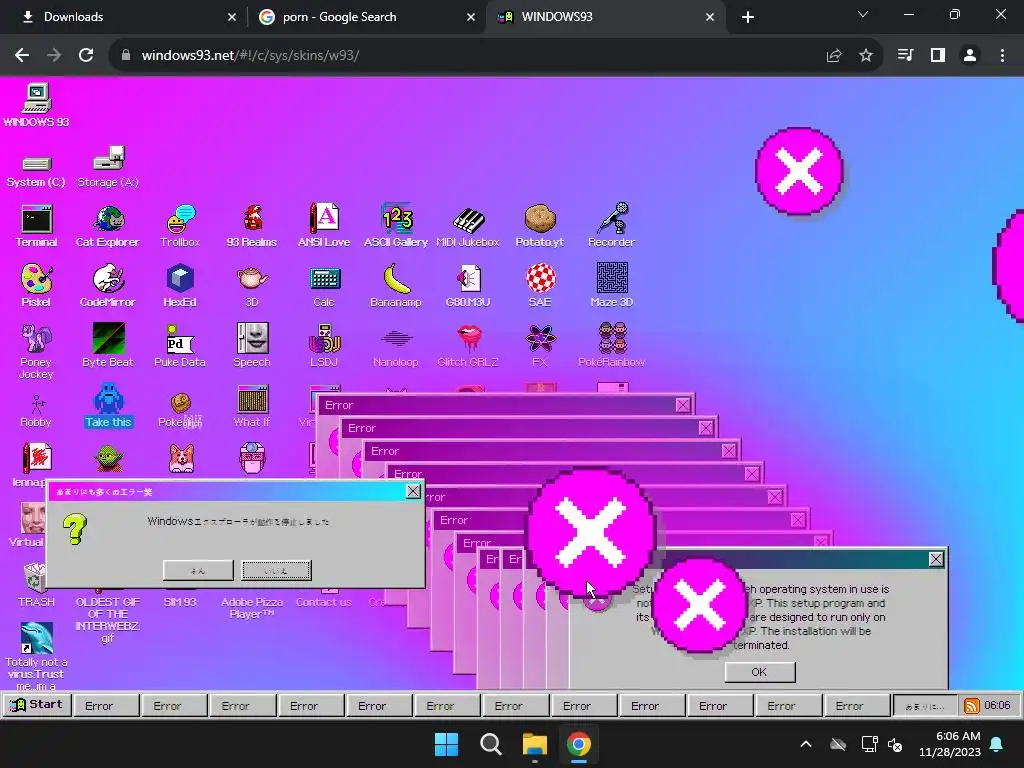Viewport: 1024px width, 768px height.
Task: Launch Cat Explorer from the desktop
Action: (108, 226)
